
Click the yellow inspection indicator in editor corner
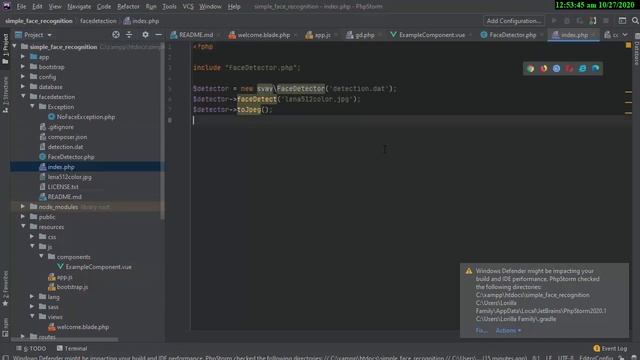click(x=628, y=45)
